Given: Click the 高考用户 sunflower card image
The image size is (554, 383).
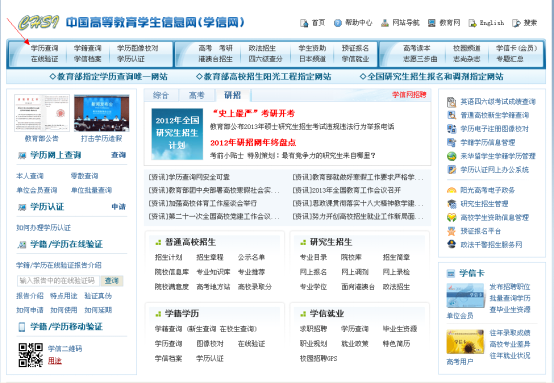Looking at the screenshot, I should click(465, 342).
